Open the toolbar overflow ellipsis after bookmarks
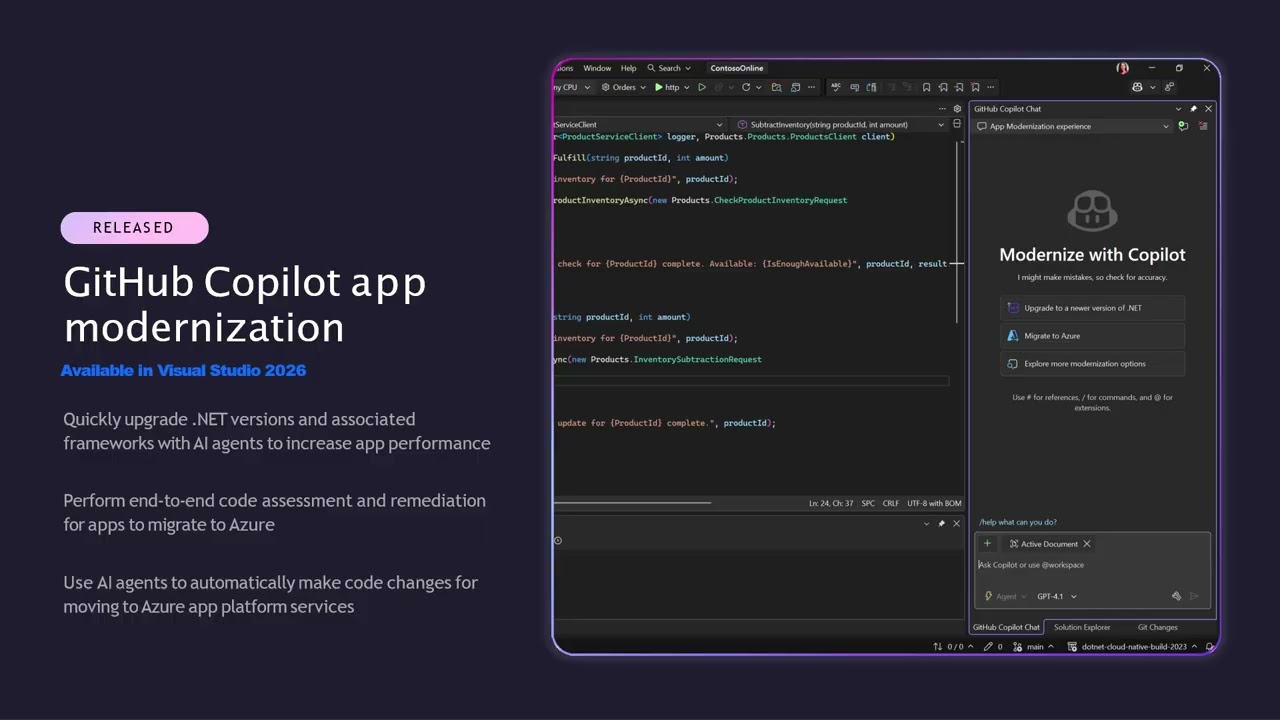 point(991,87)
